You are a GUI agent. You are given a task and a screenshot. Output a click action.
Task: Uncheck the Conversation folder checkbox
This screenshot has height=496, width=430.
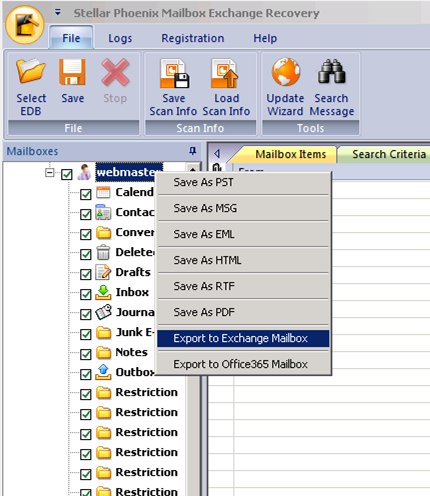[x=86, y=234]
